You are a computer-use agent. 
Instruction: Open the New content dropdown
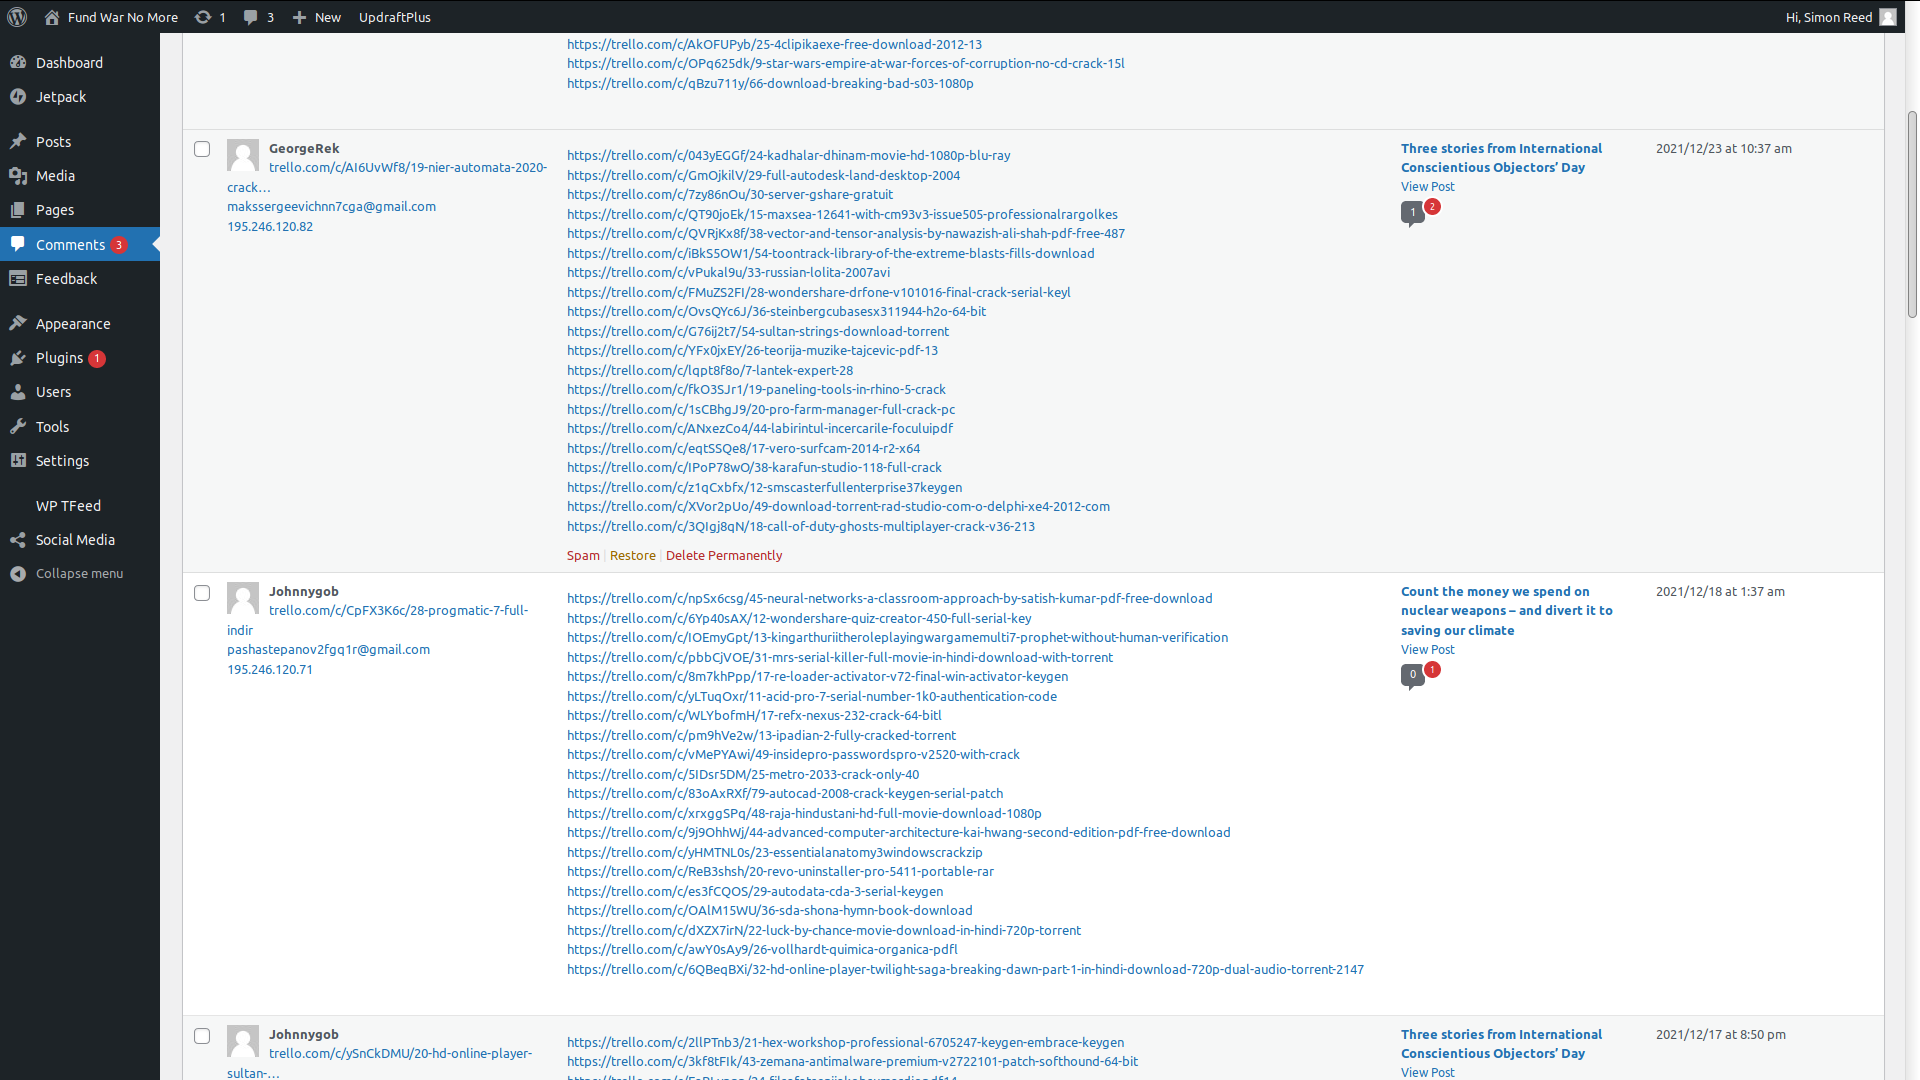tap(317, 17)
